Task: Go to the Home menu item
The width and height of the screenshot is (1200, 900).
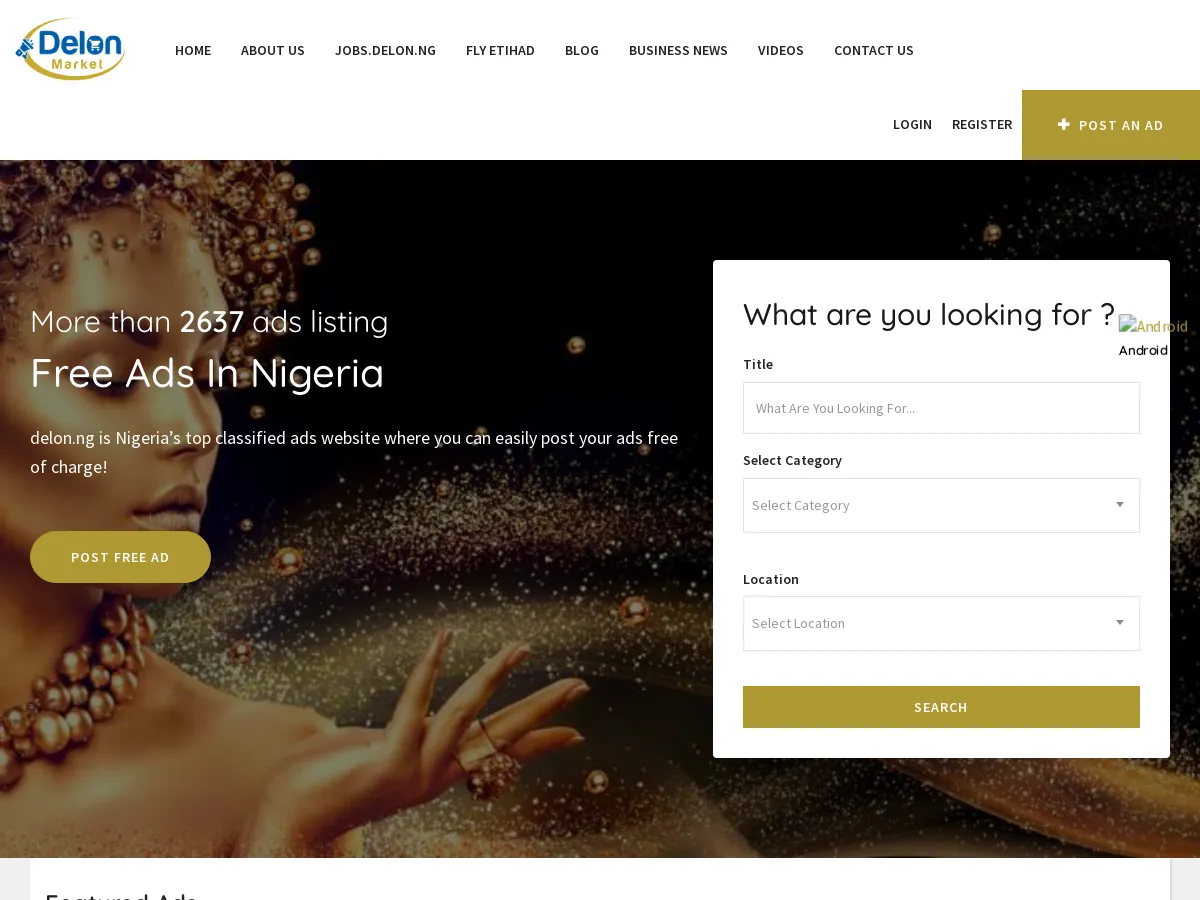Action: [193, 50]
